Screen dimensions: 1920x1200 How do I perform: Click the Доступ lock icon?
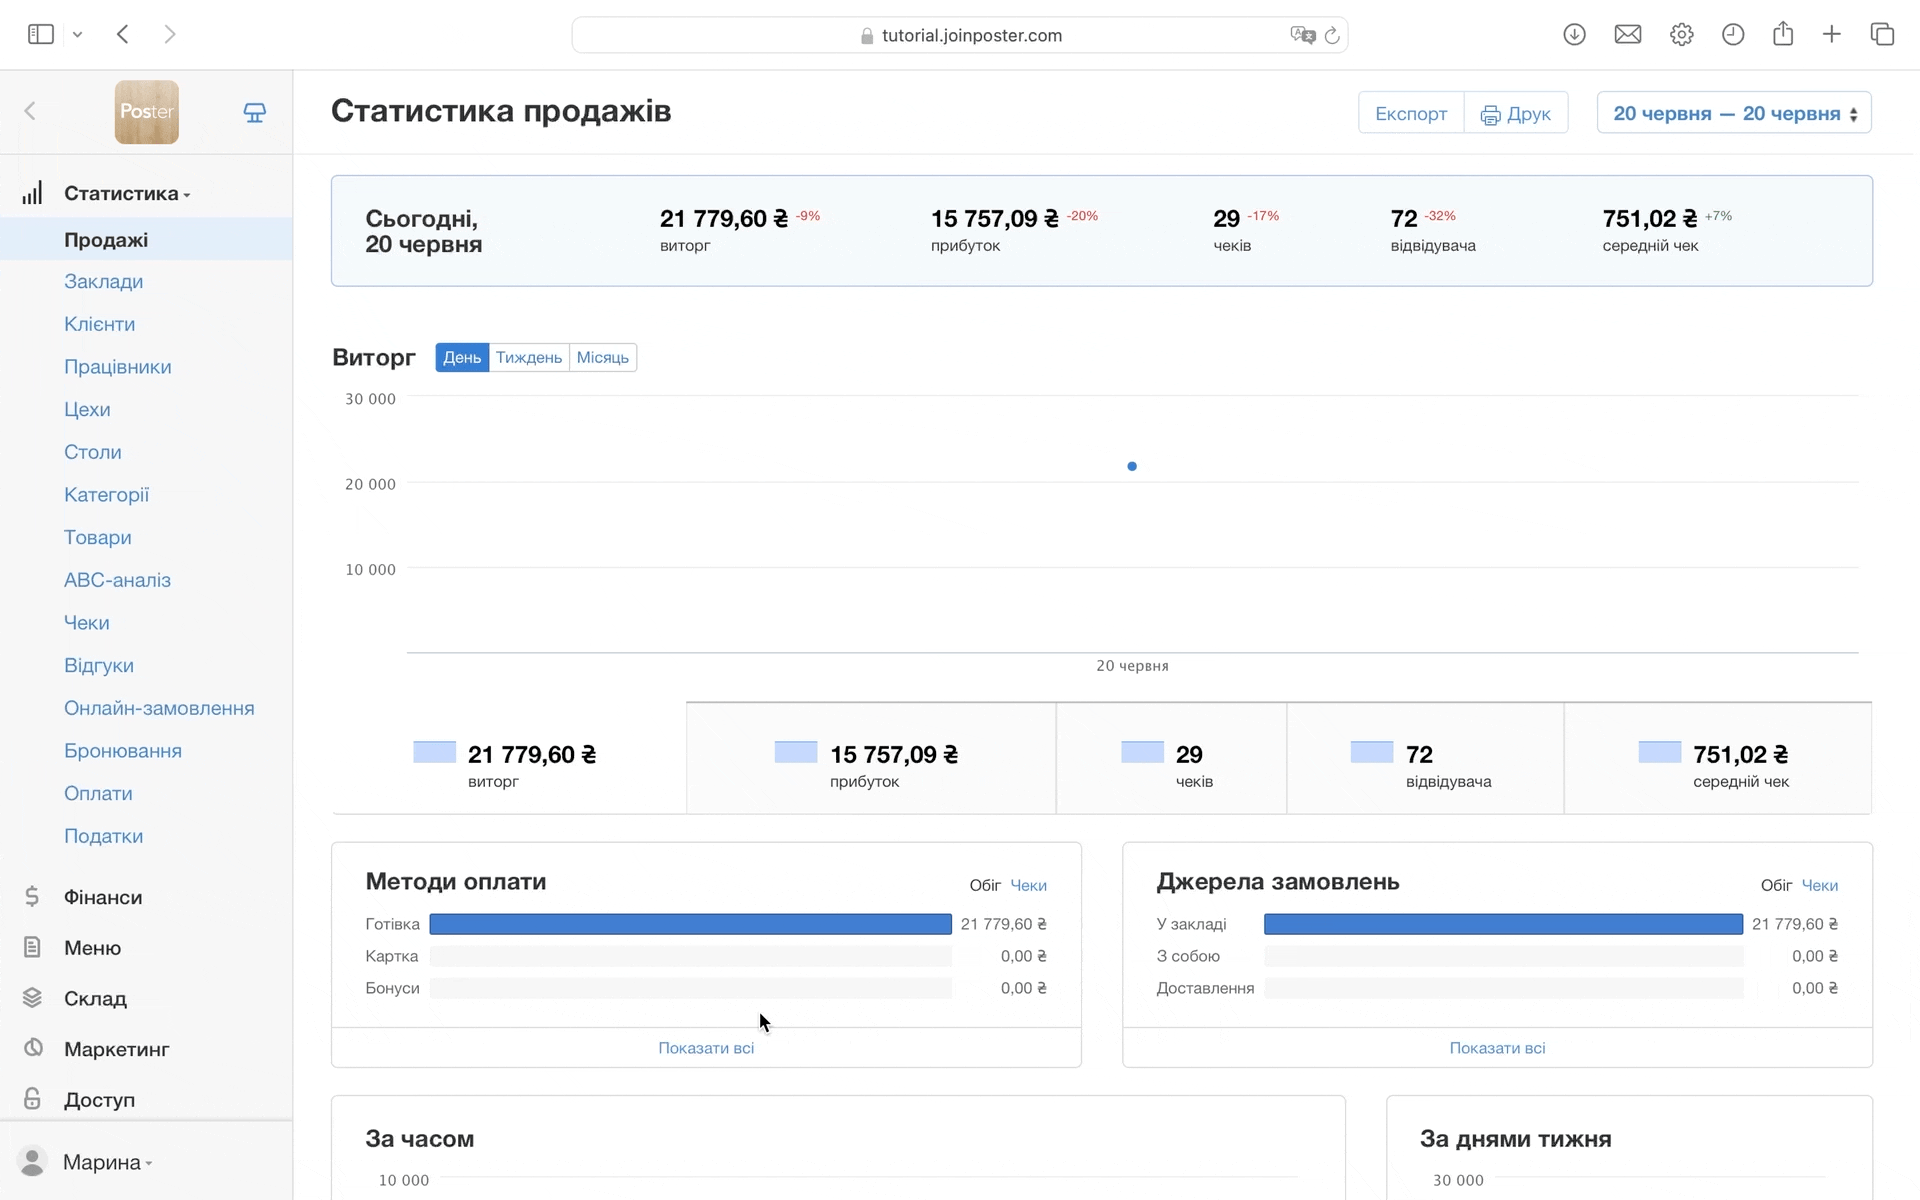pos(32,1099)
